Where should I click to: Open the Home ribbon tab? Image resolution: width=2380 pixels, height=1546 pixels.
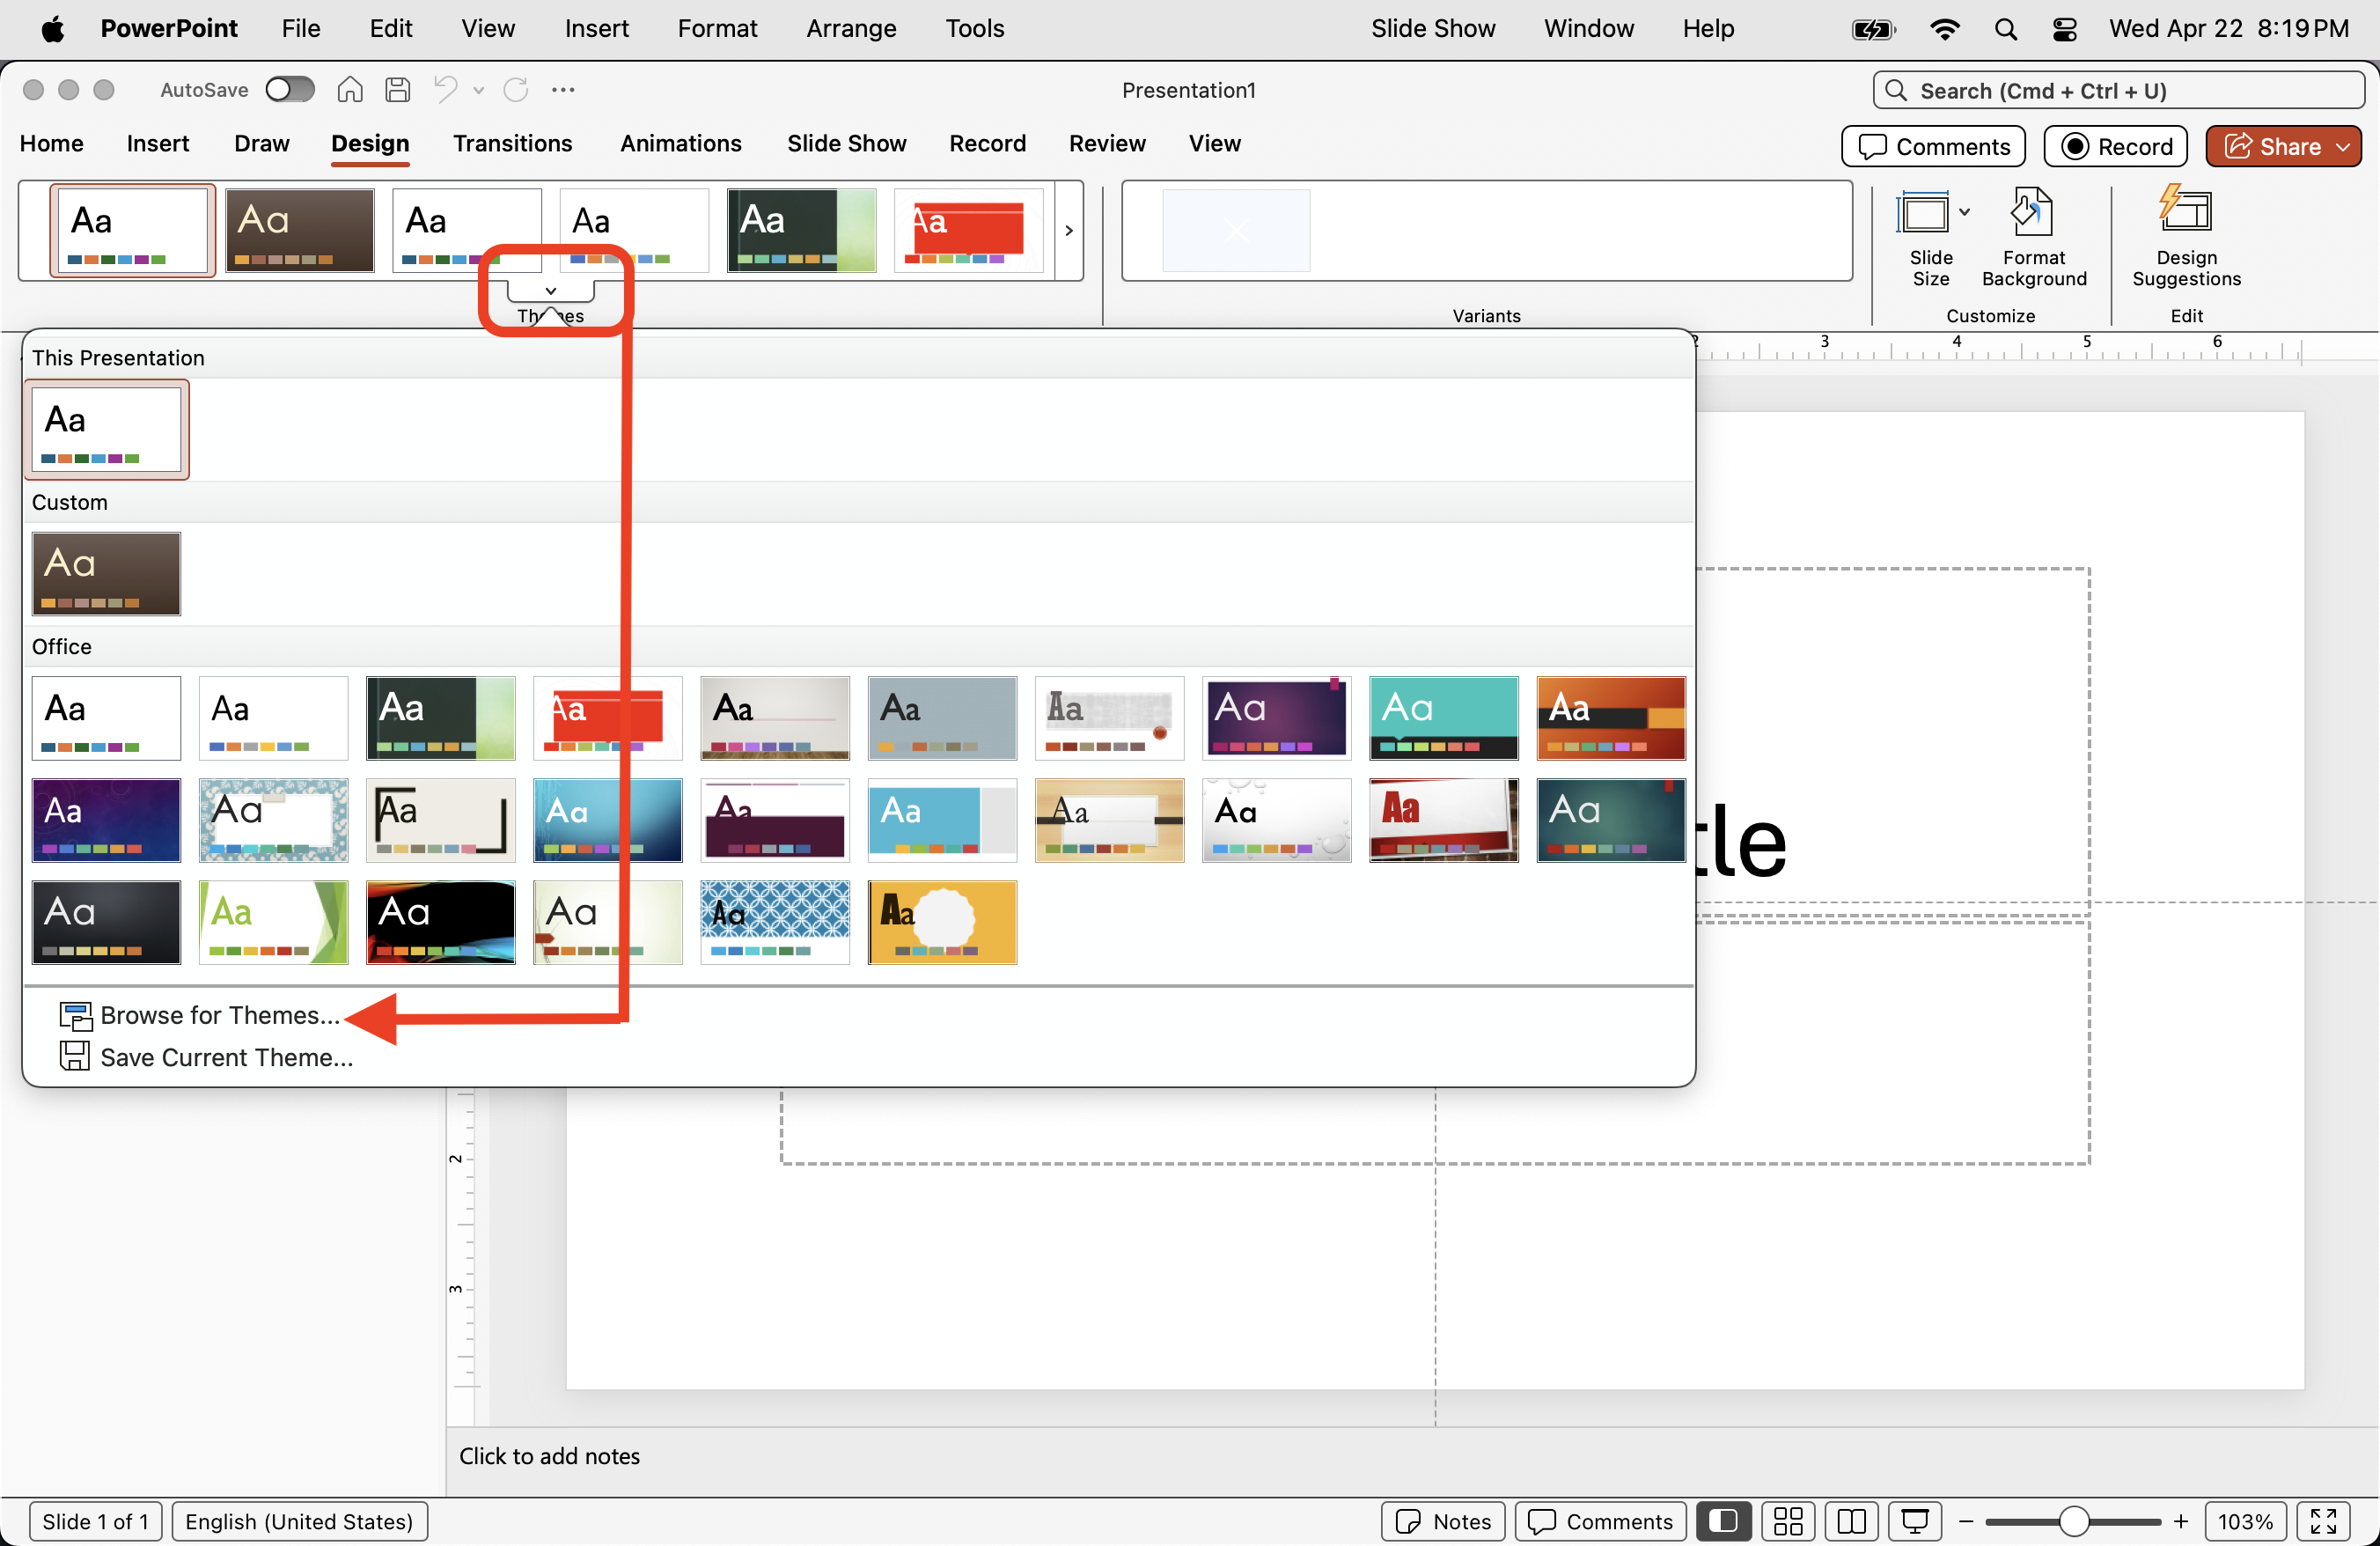[x=52, y=144]
